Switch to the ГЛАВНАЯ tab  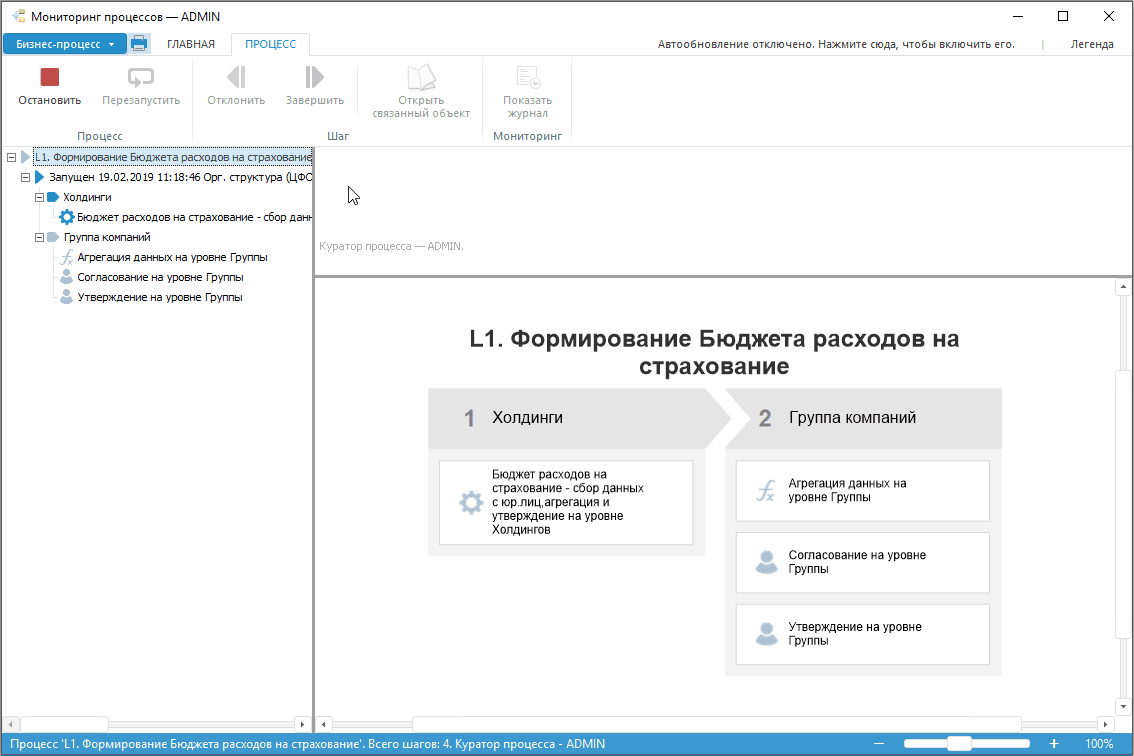pyautogui.click(x=191, y=44)
